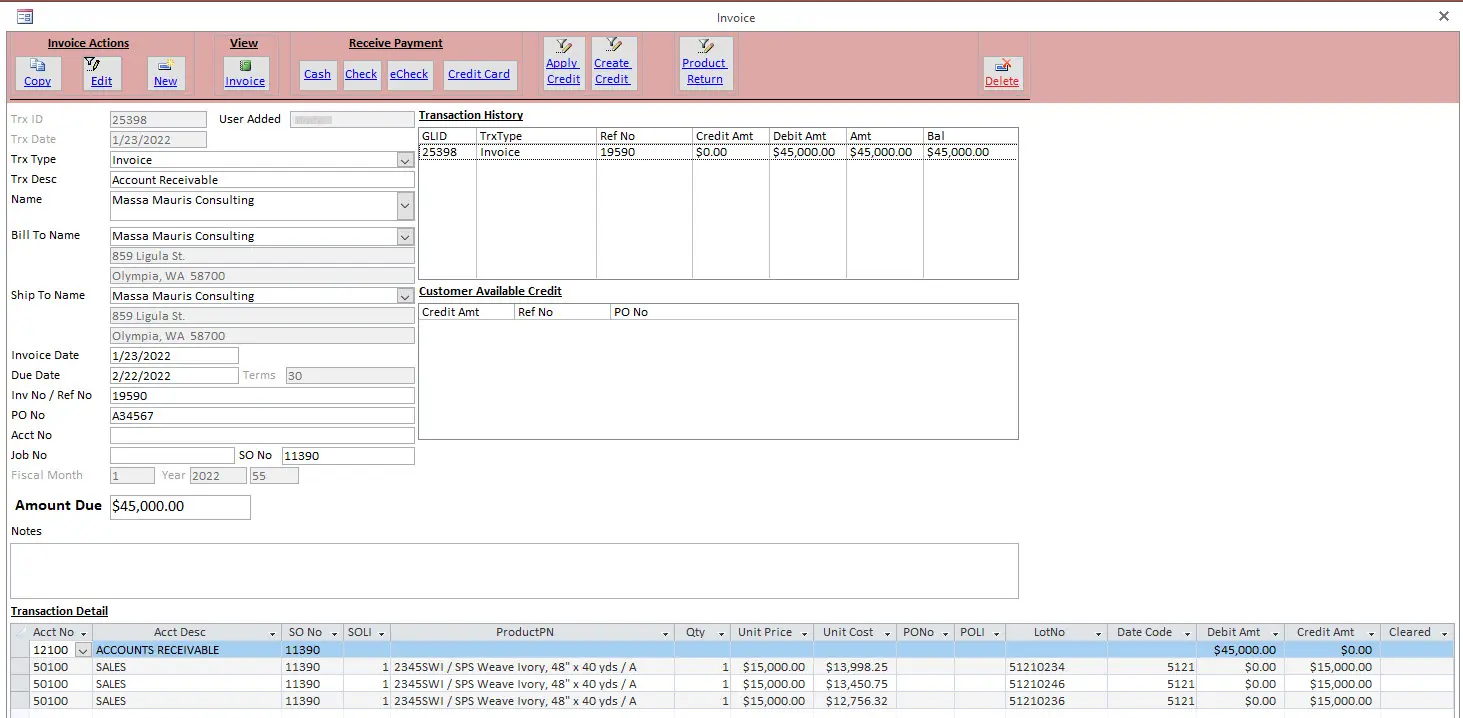
Task: Click the Create Credit icon button
Action: pos(612,63)
